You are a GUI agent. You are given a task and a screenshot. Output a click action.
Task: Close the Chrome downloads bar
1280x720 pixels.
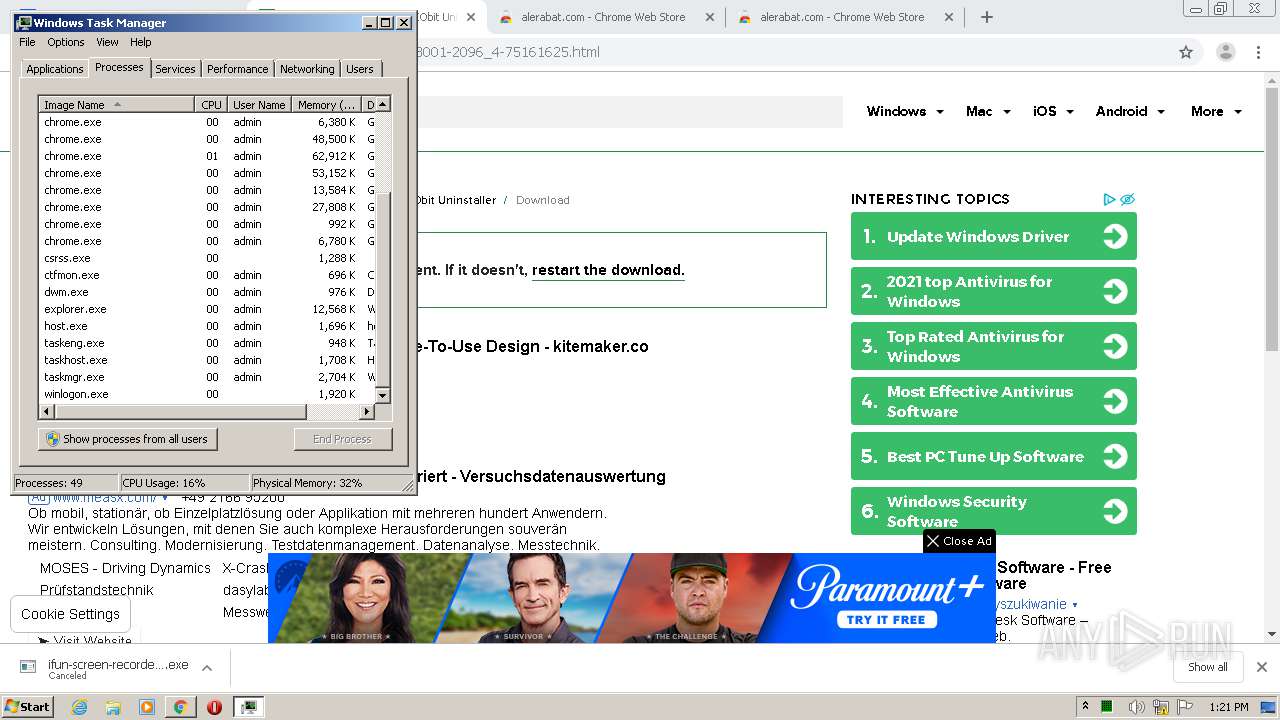click(x=1262, y=667)
